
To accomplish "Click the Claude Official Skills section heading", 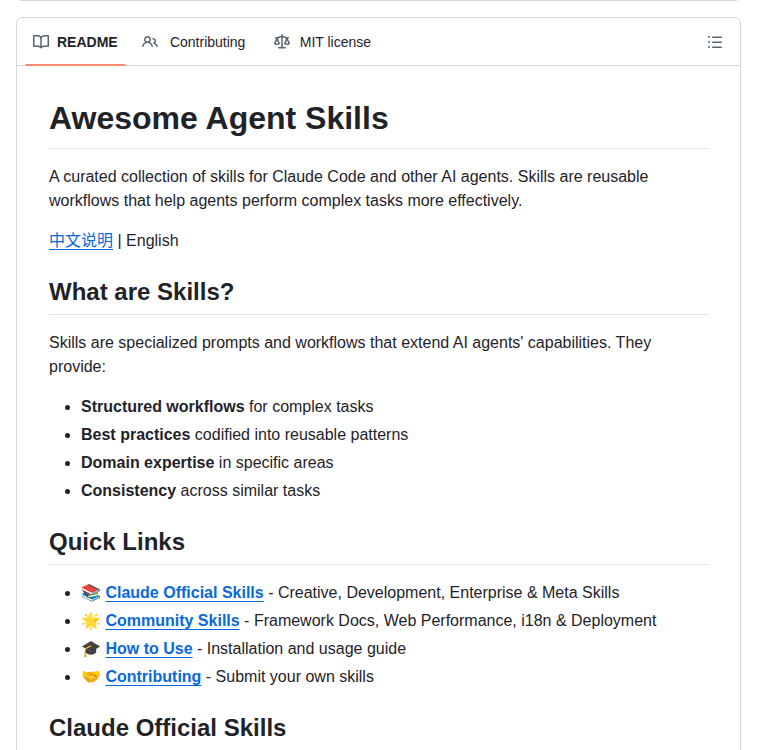I will 168,727.
